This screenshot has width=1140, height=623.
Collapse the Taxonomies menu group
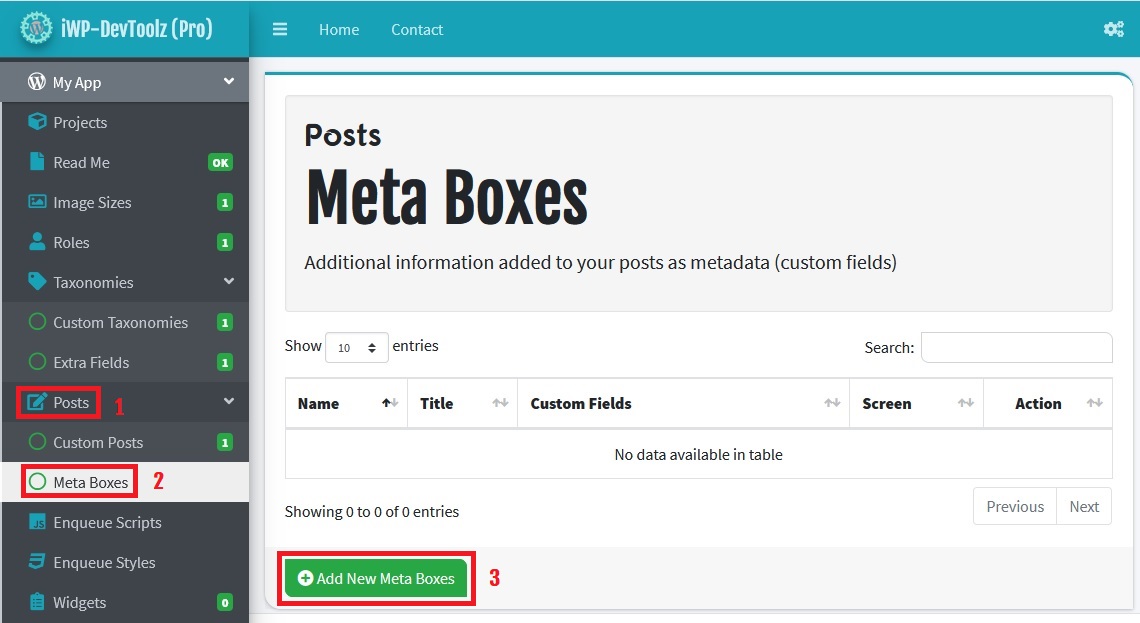click(x=229, y=282)
